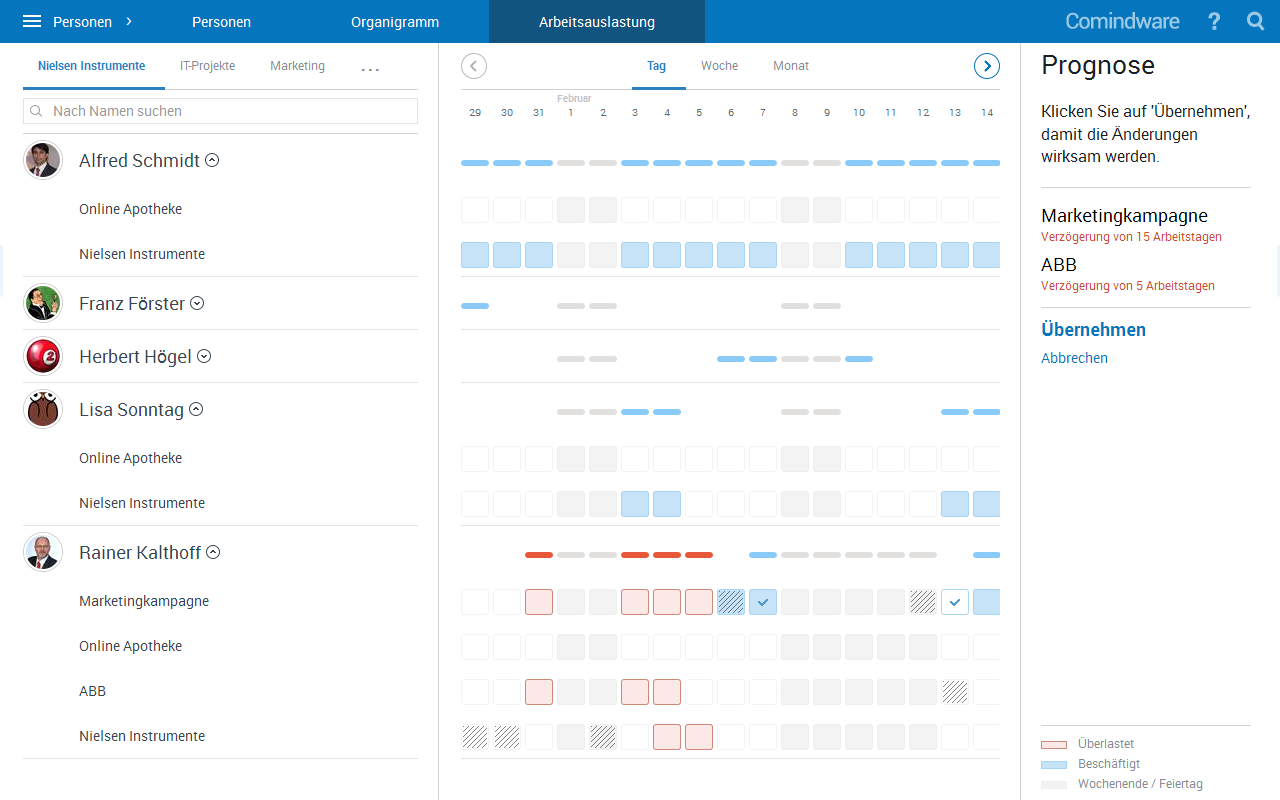1280x800 pixels.
Task: Click Alfred Schmidt's avatar photo
Action: click(43, 160)
